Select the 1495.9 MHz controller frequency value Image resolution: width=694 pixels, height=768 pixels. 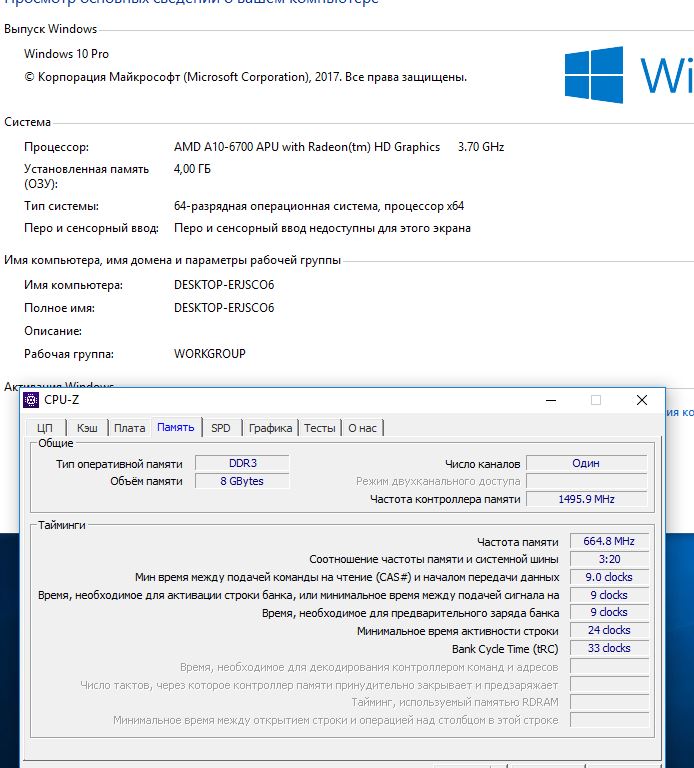(586, 499)
